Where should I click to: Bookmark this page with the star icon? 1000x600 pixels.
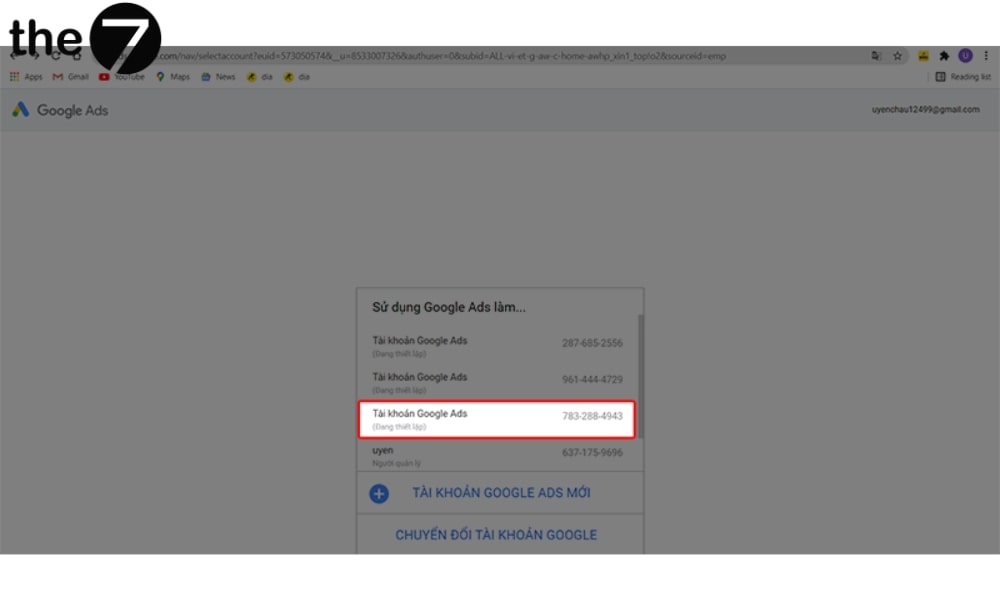click(898, 56)
